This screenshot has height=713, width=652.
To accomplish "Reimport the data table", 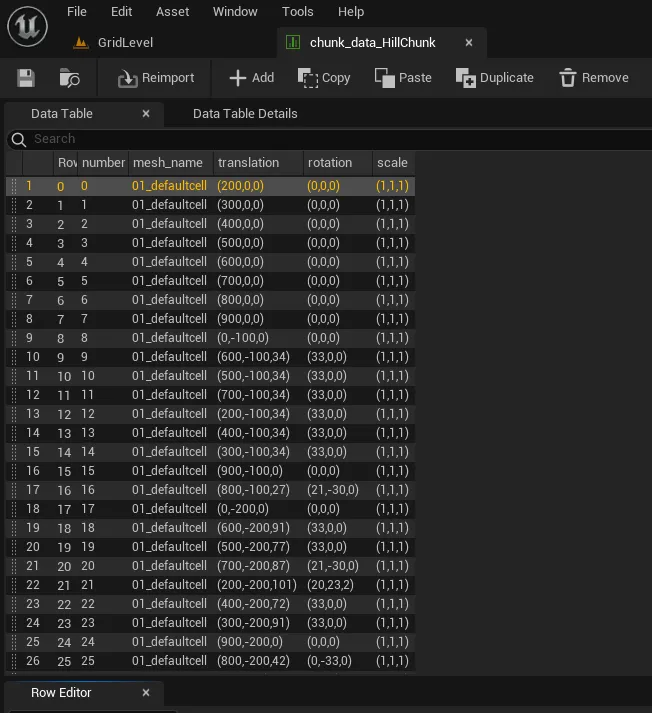I will point(155,78).
